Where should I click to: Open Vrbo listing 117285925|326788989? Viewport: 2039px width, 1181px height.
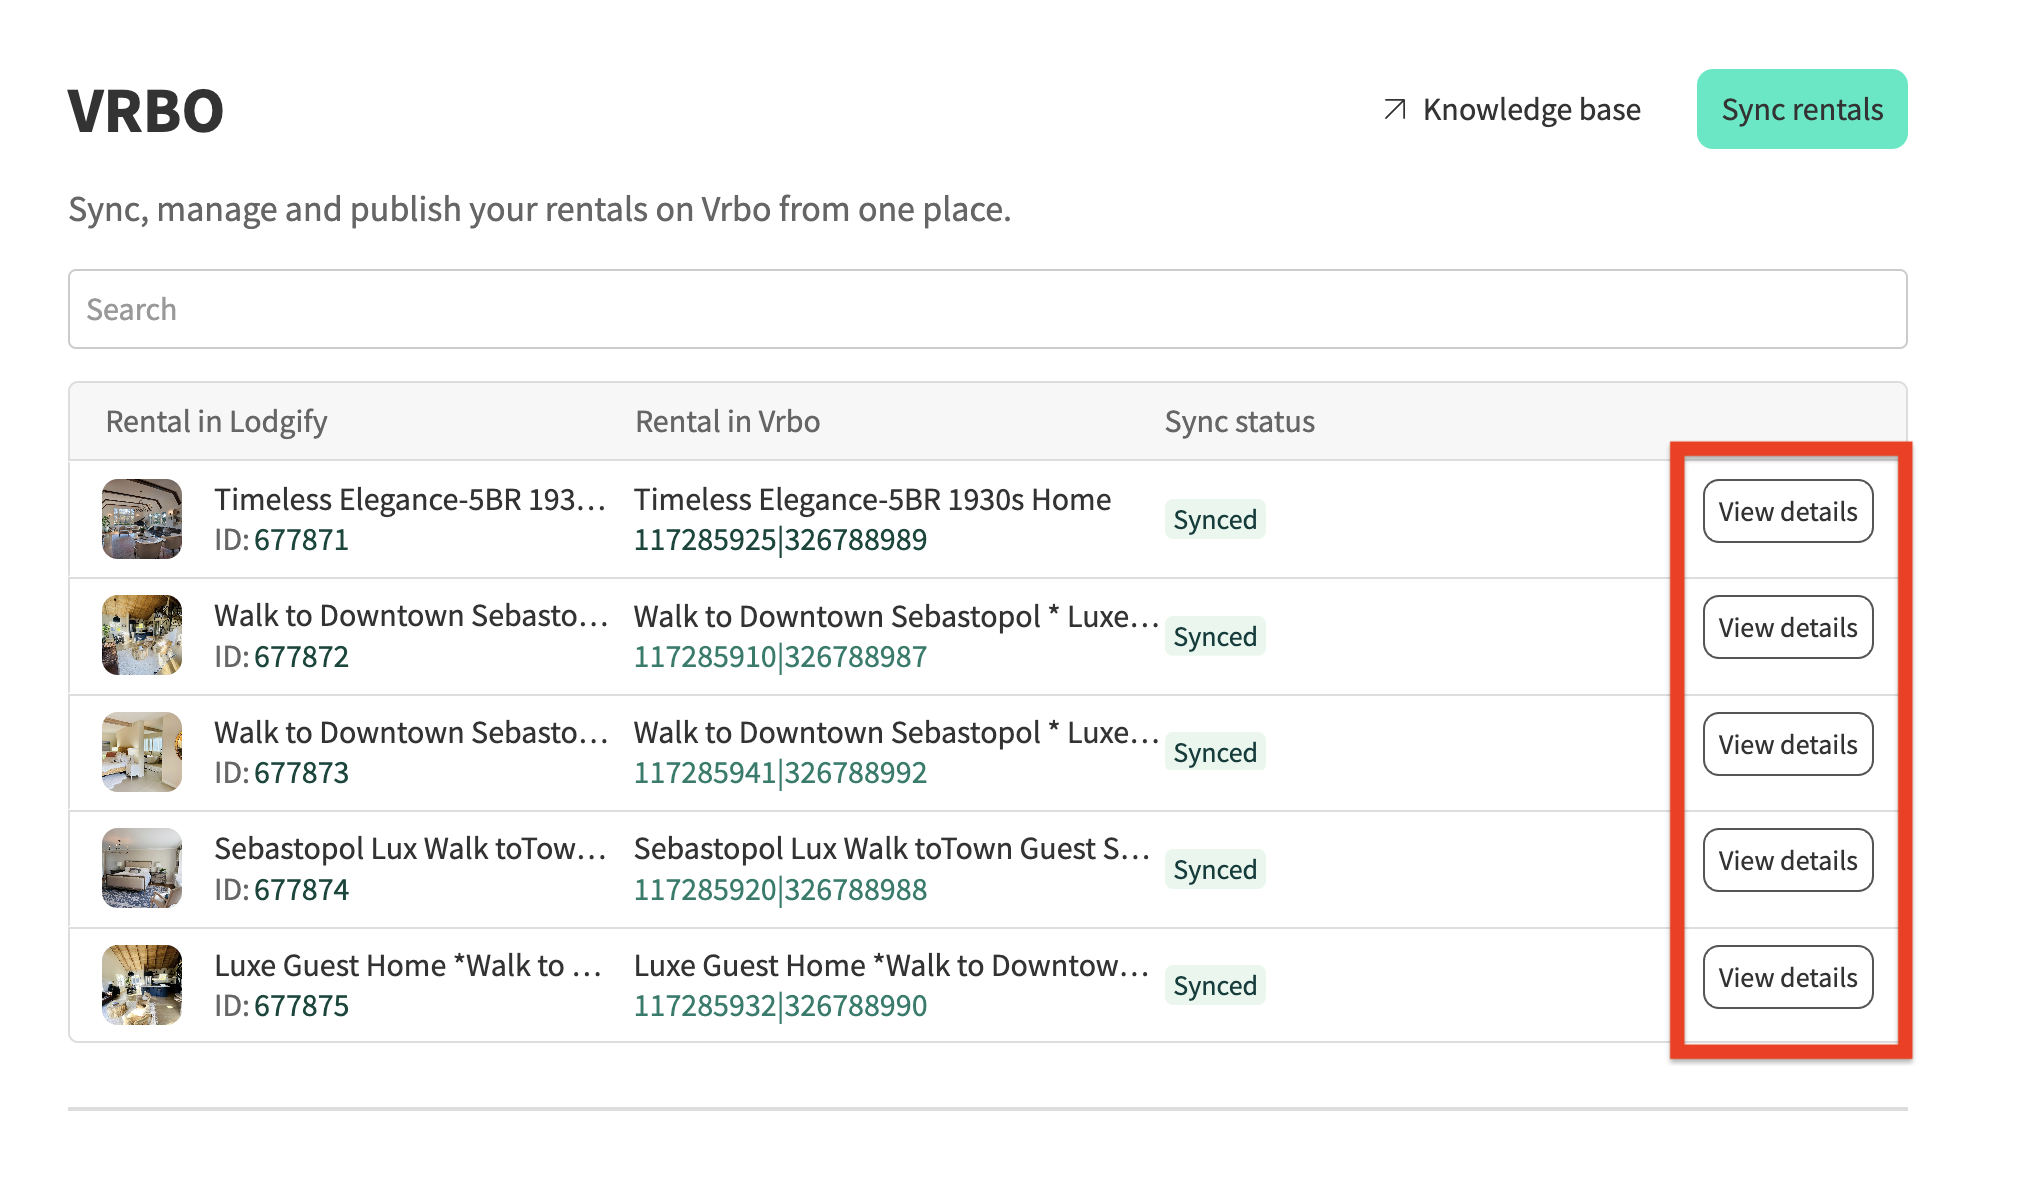click(x=780, y=540)
